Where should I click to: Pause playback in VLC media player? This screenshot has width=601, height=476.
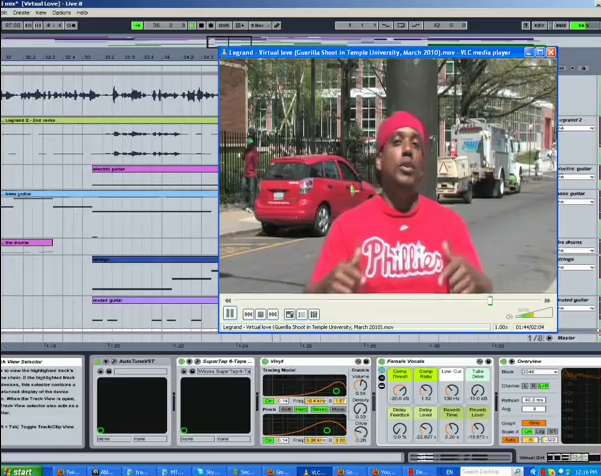coord(230,314)
